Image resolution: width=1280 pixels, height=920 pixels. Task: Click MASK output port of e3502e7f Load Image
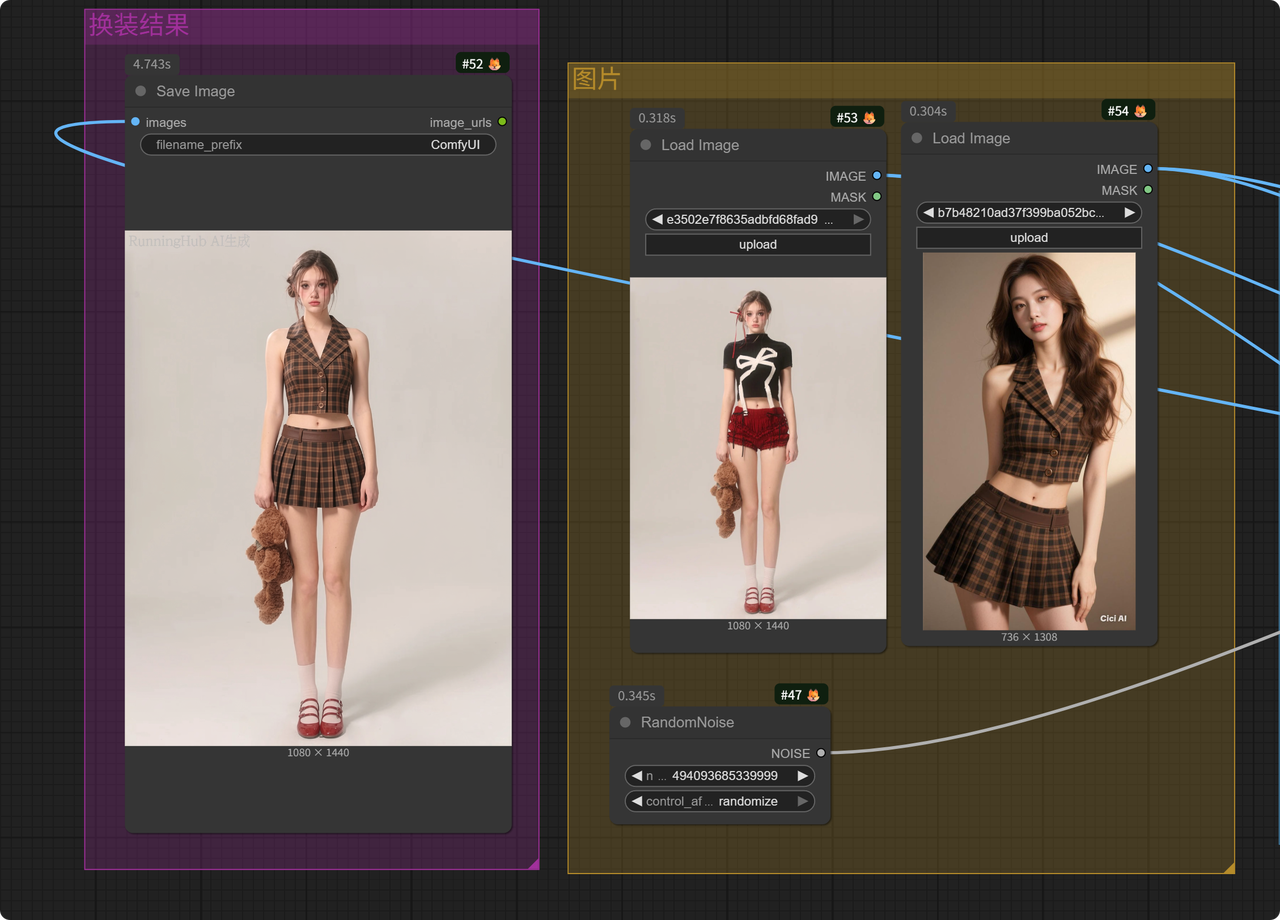click(877, 197)
